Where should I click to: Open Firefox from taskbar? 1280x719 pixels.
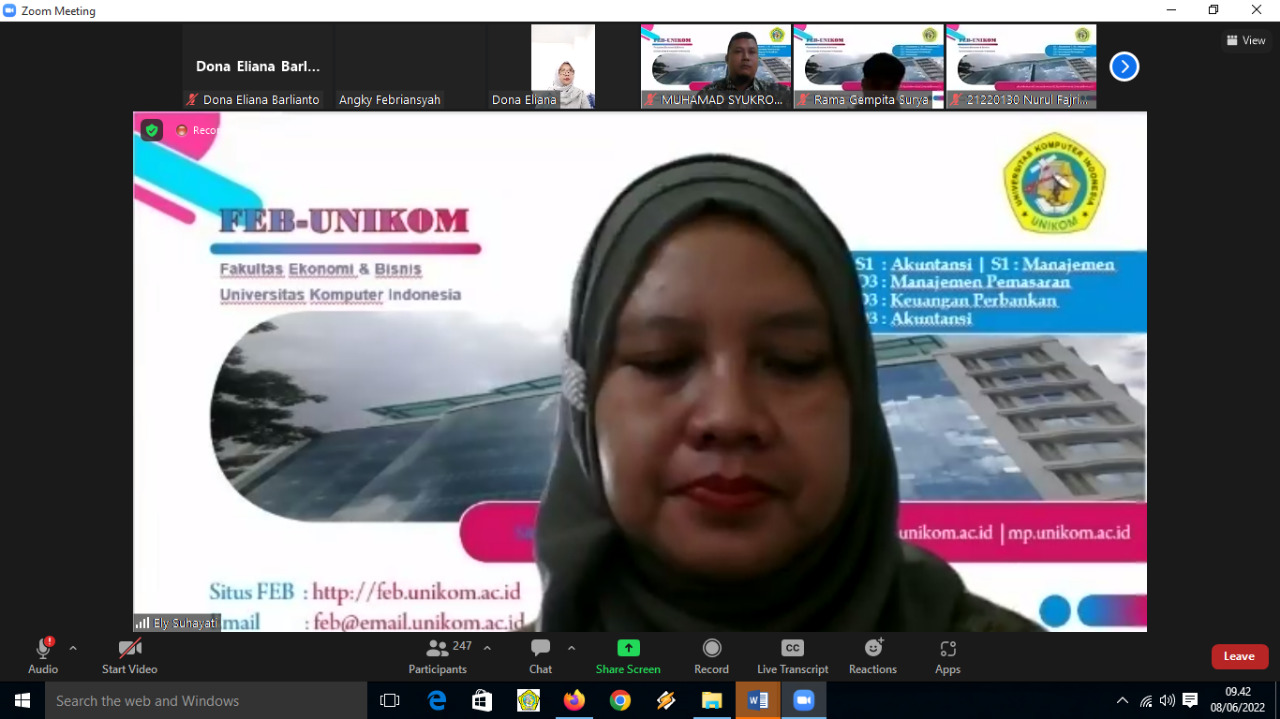click(574, 701)
